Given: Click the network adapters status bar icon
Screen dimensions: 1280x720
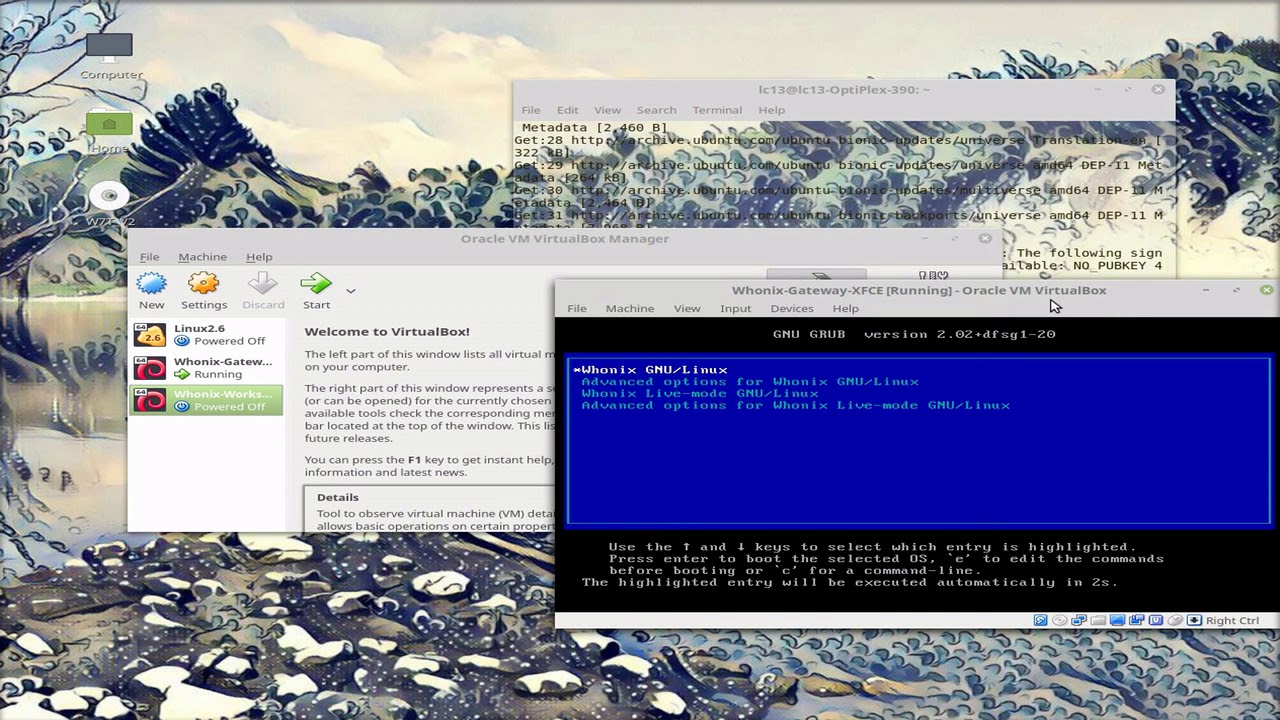Looking at the screenshot, I should click(x=1079, y=620).
